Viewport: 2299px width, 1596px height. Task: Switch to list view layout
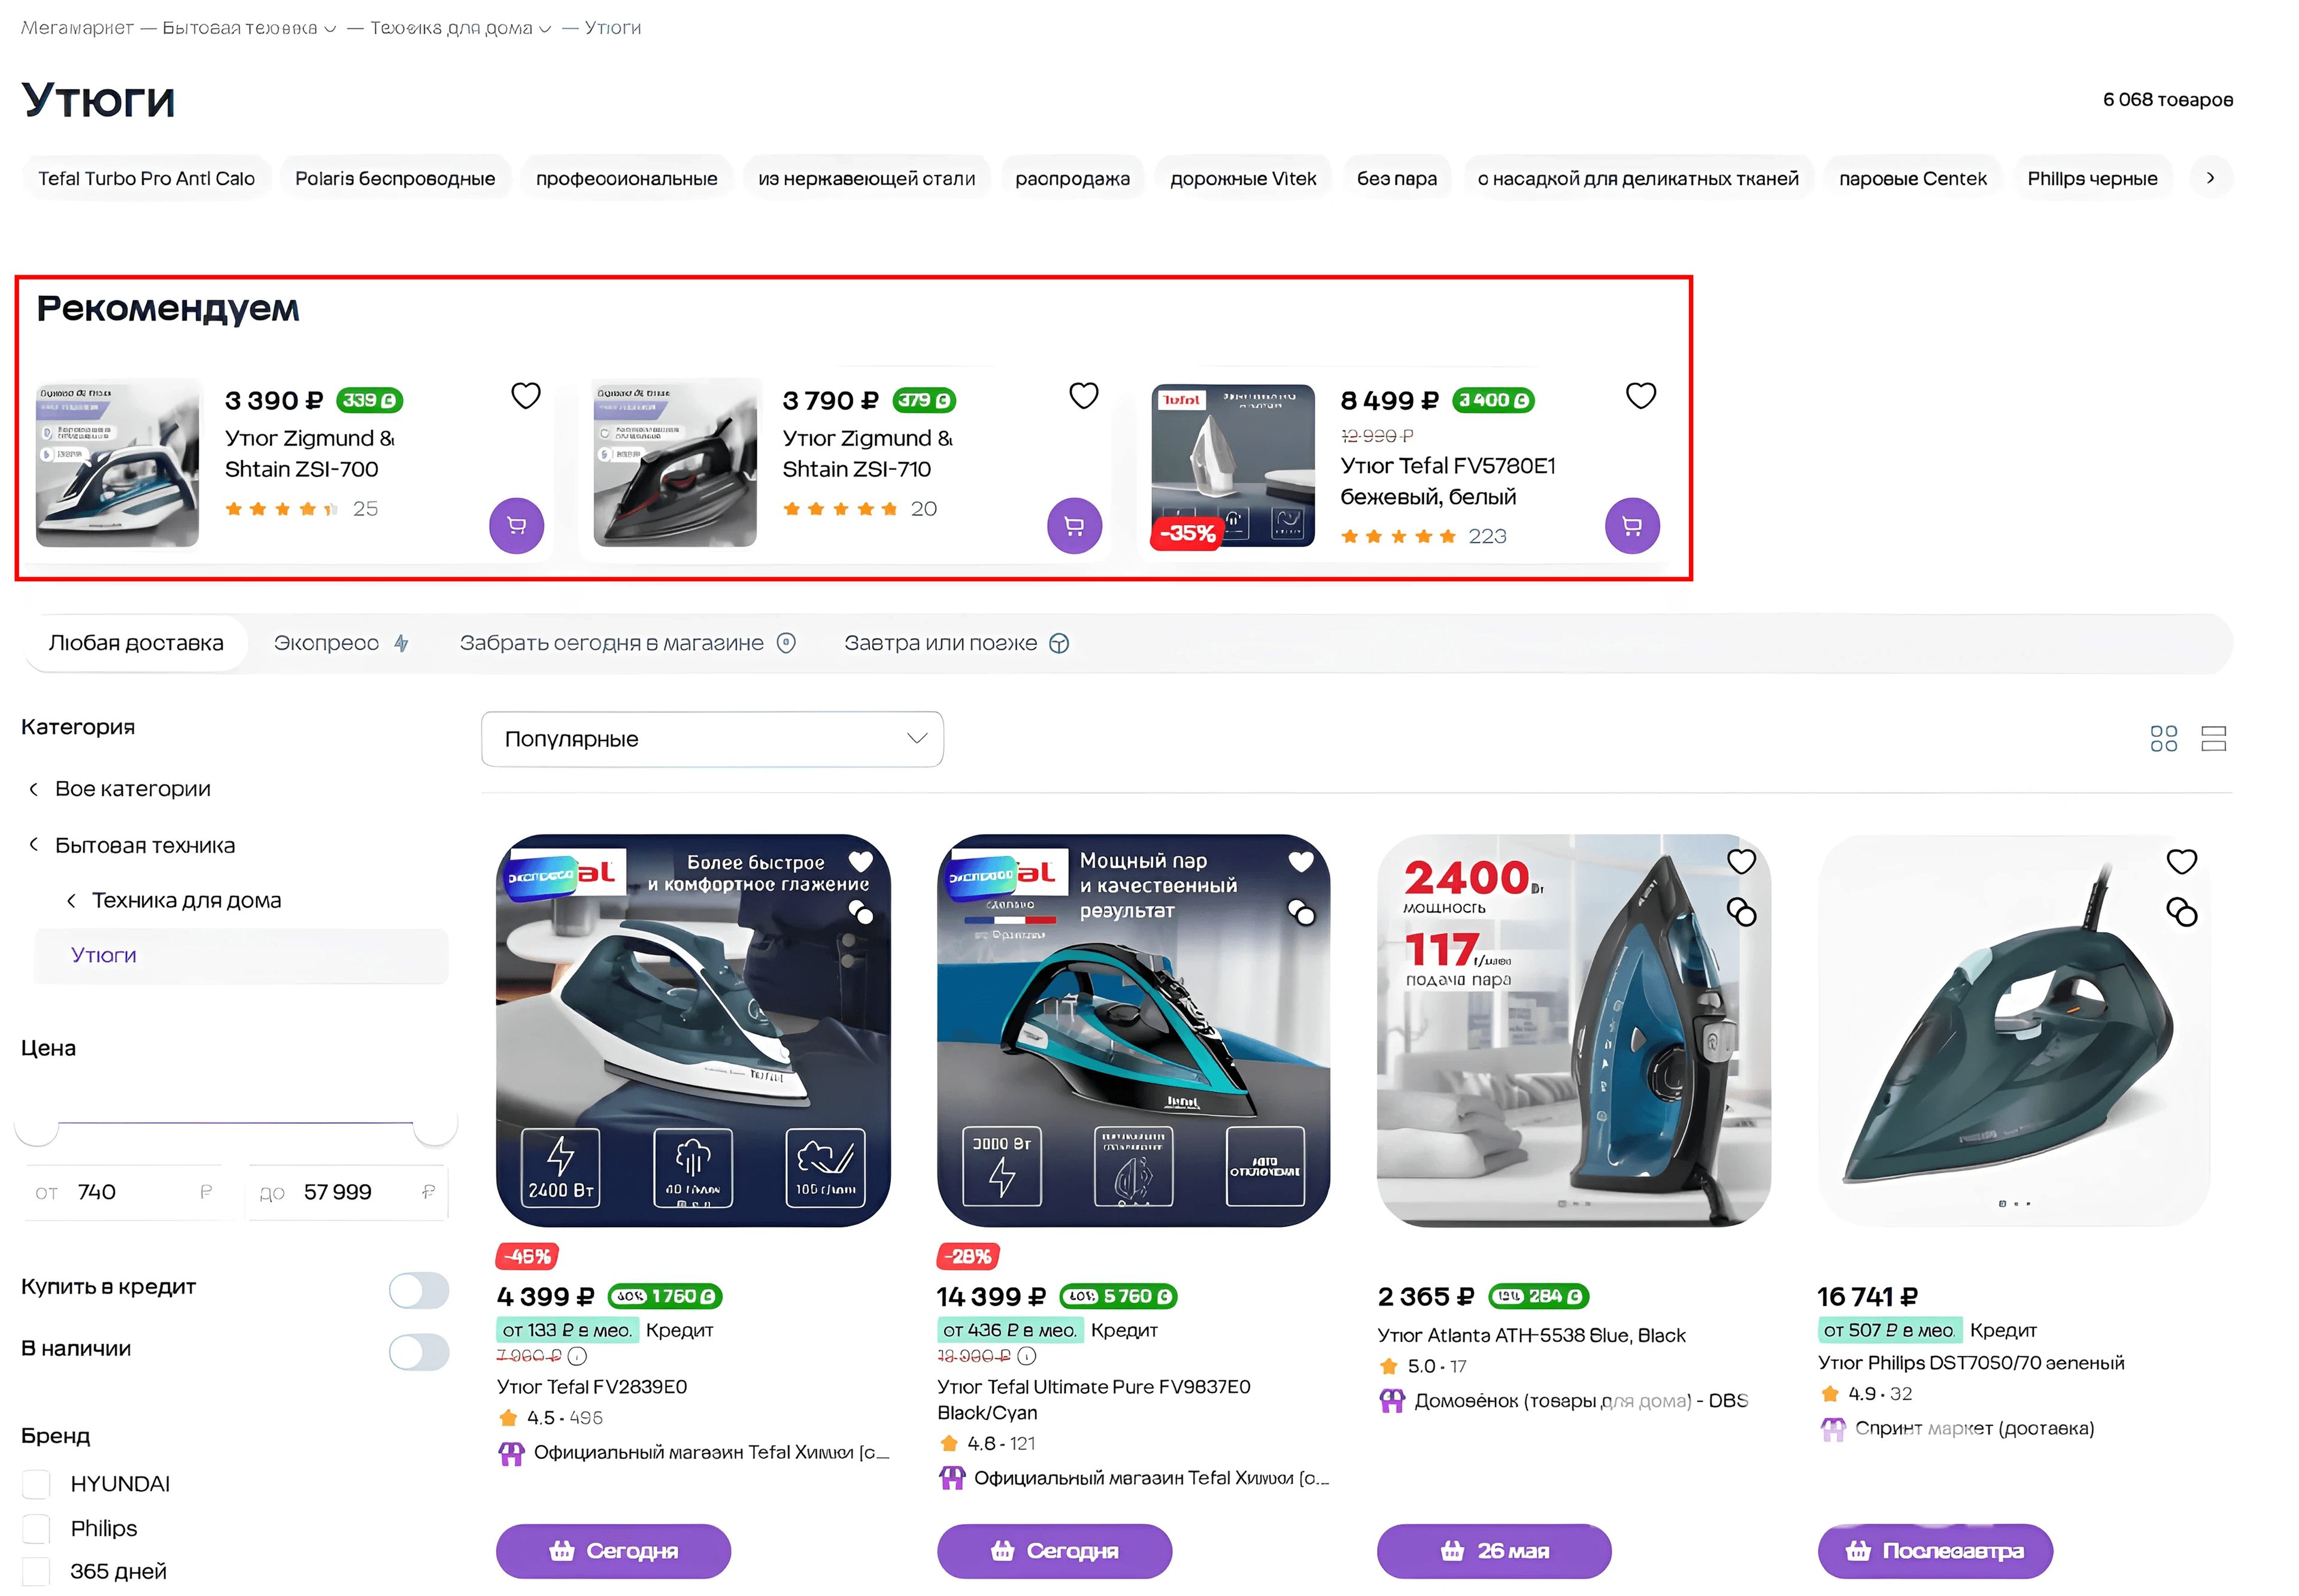coord(2213,739)
